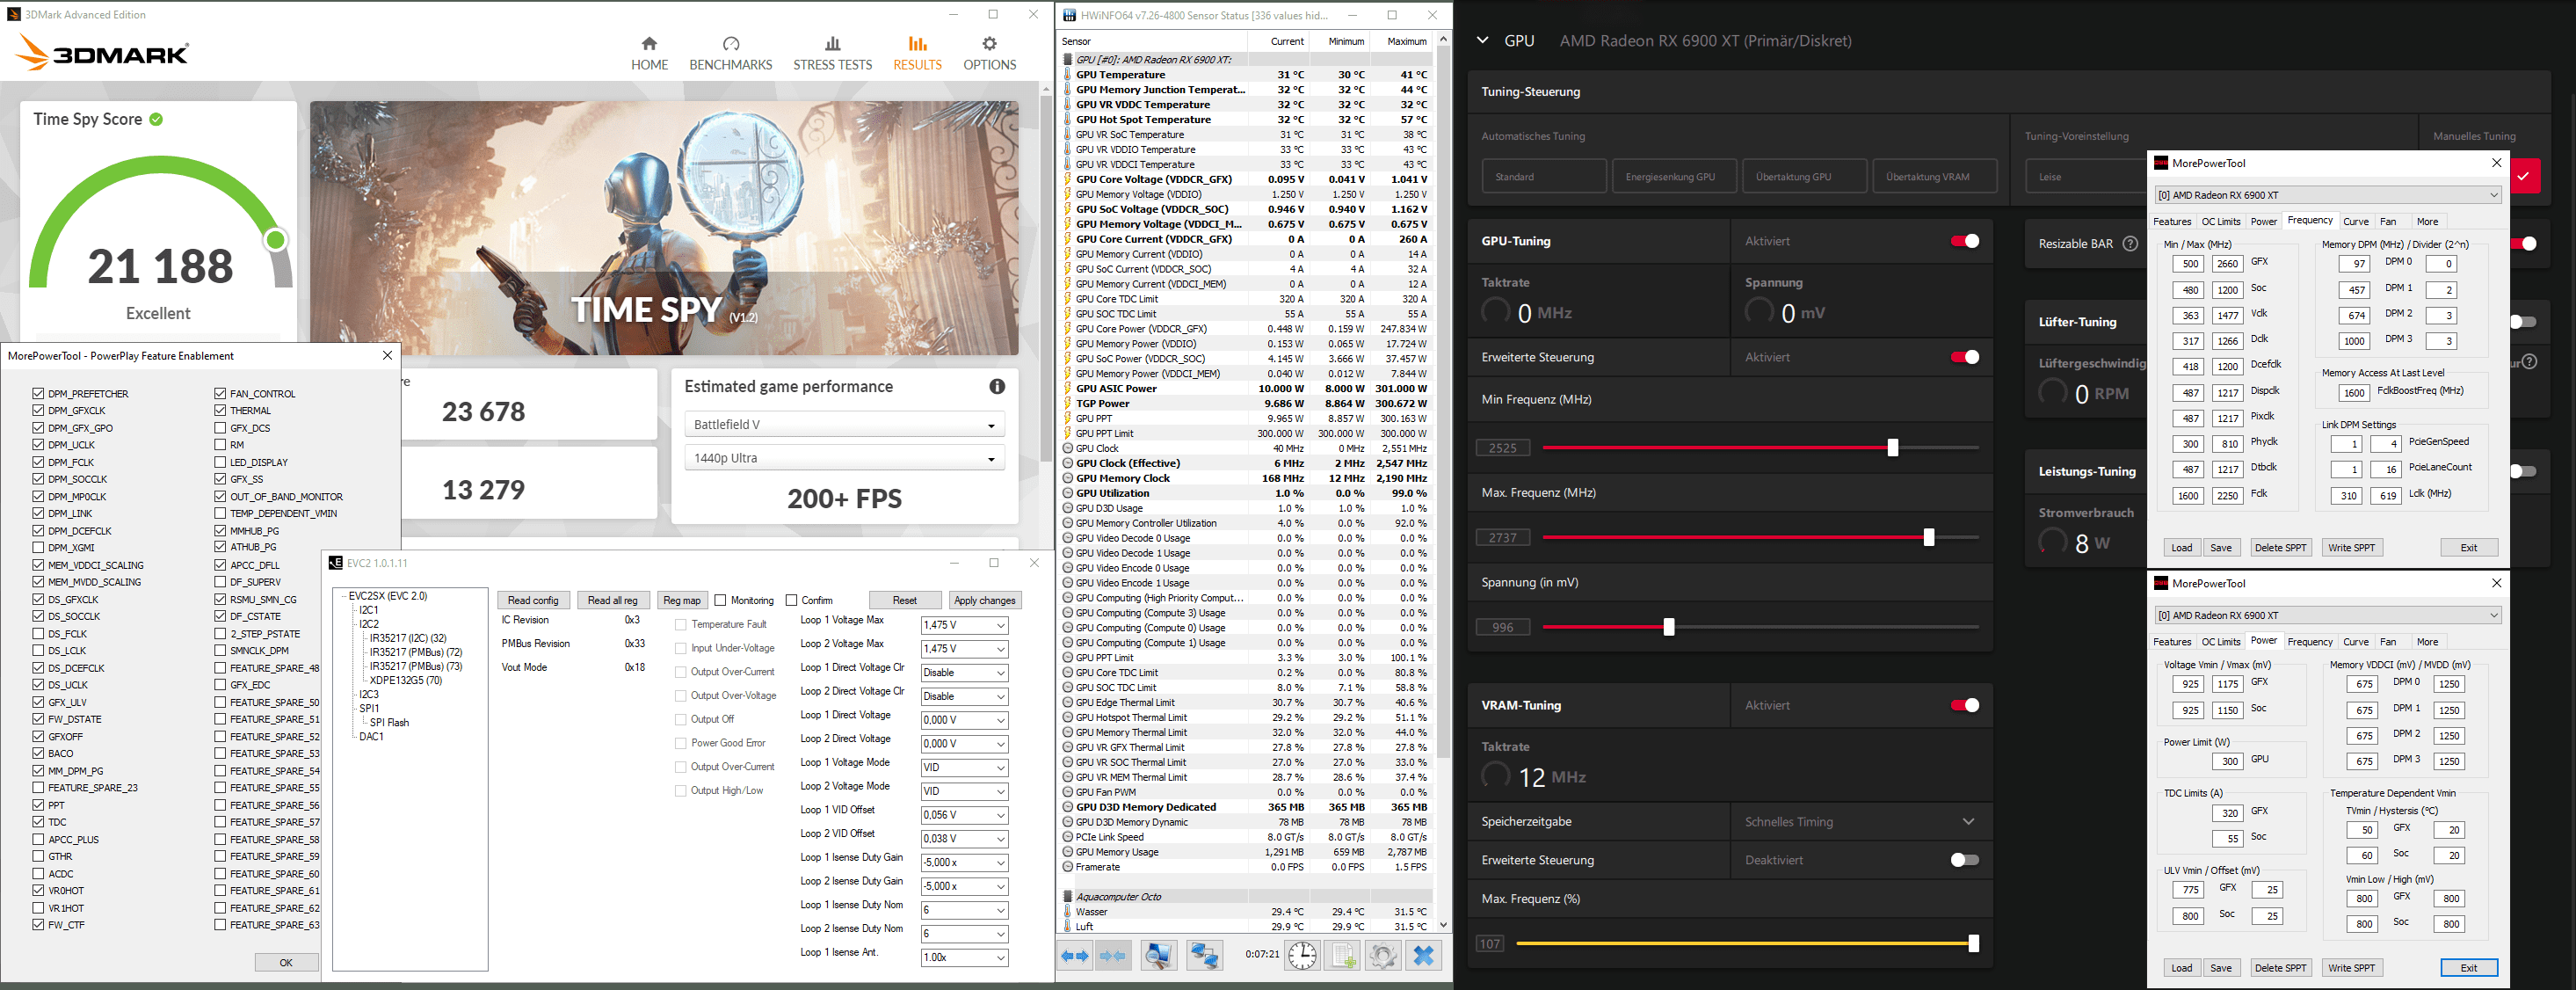Open the Loop 1 Voltage Max dropdown

964,625
